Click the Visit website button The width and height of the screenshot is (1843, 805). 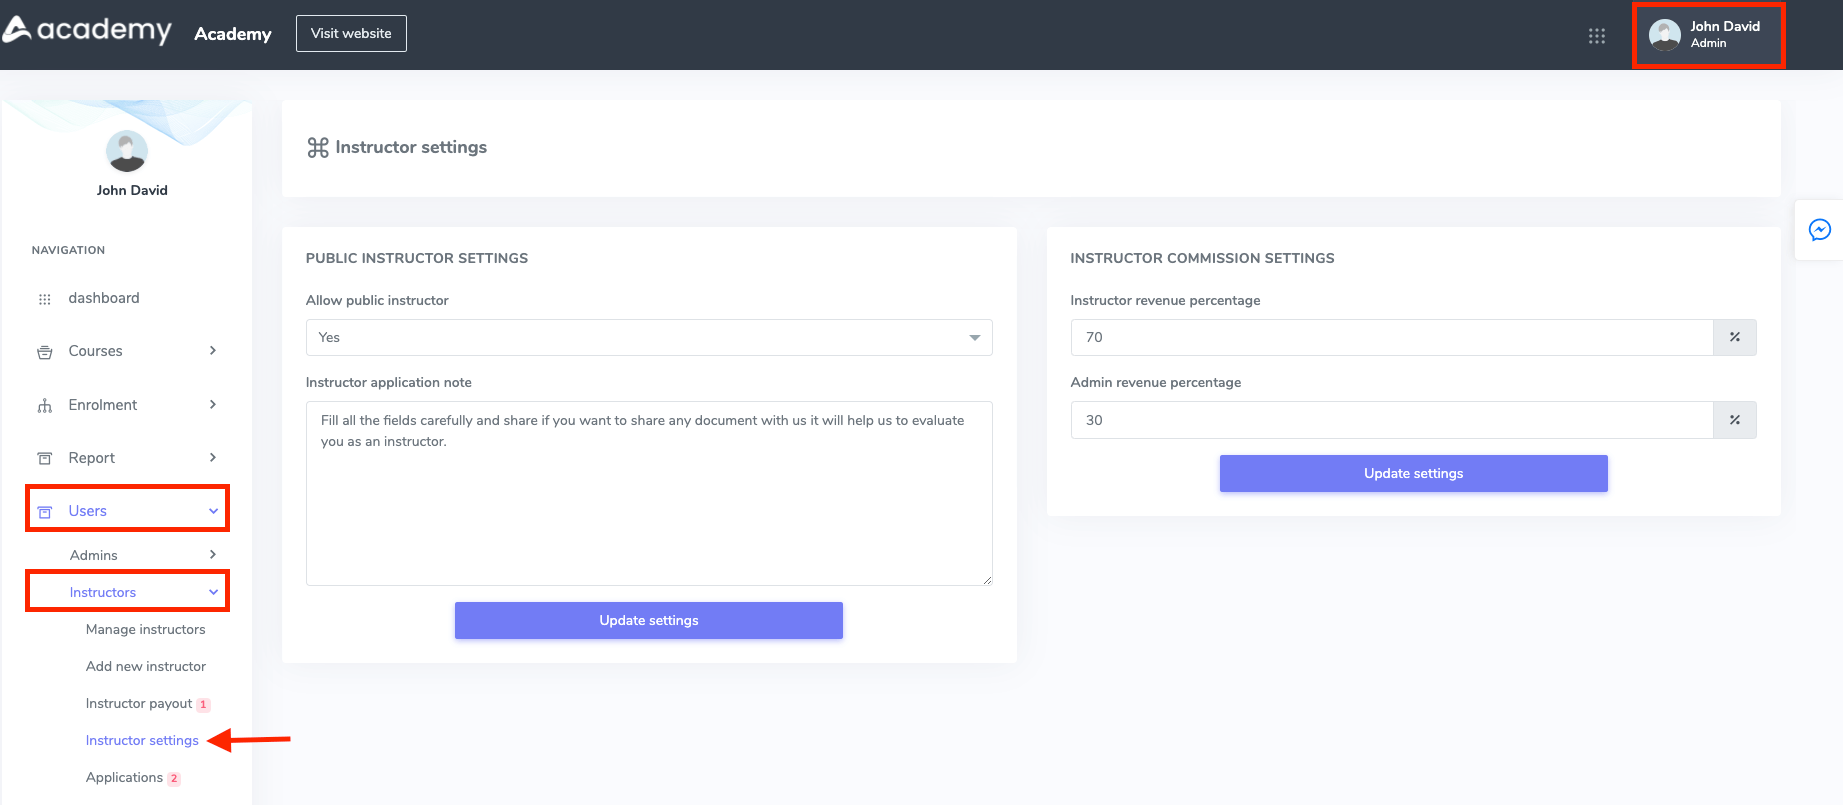pyautogui.click(x=351, y=33)
